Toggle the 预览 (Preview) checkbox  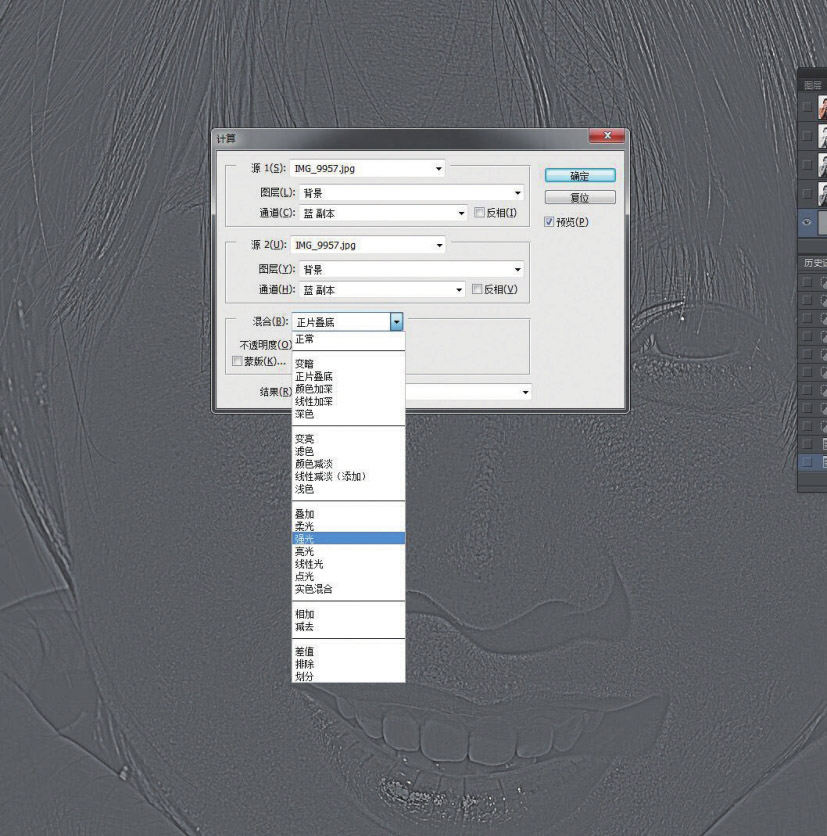548,221
